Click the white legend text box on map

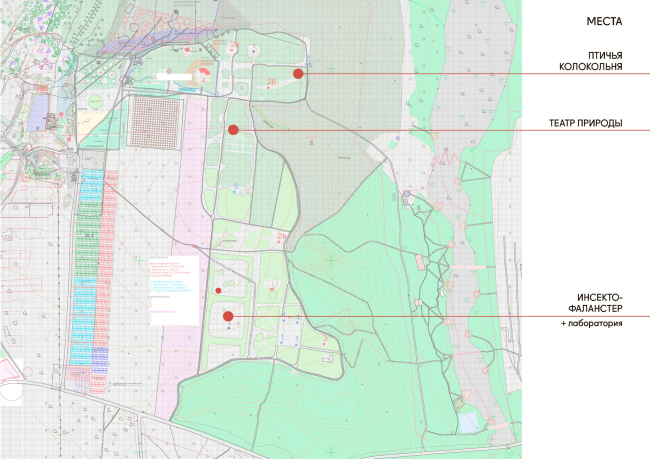pos(170,290)
